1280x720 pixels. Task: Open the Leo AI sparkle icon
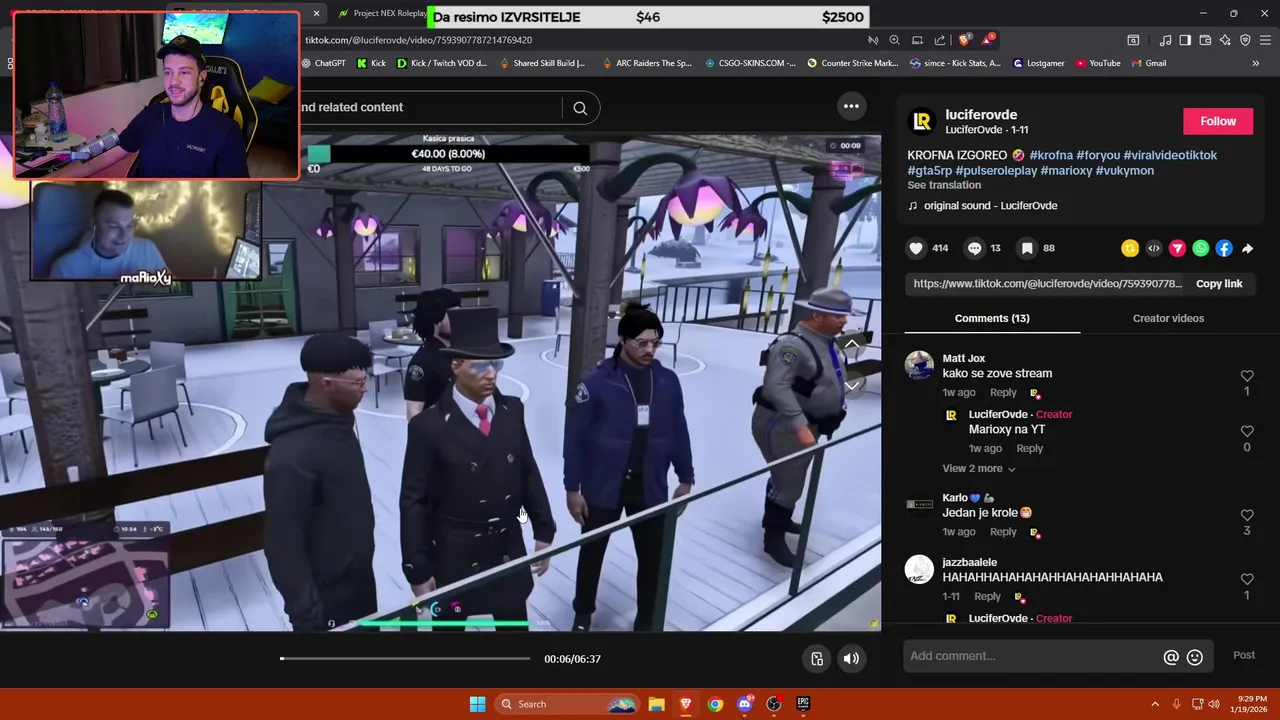click(1225, 40)
